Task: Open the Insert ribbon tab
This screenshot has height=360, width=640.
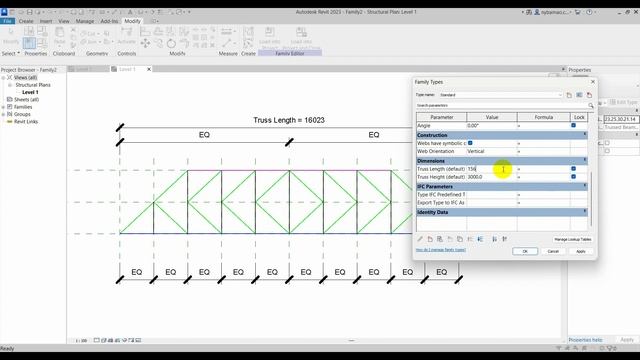Action: click(x=46, y=21)
